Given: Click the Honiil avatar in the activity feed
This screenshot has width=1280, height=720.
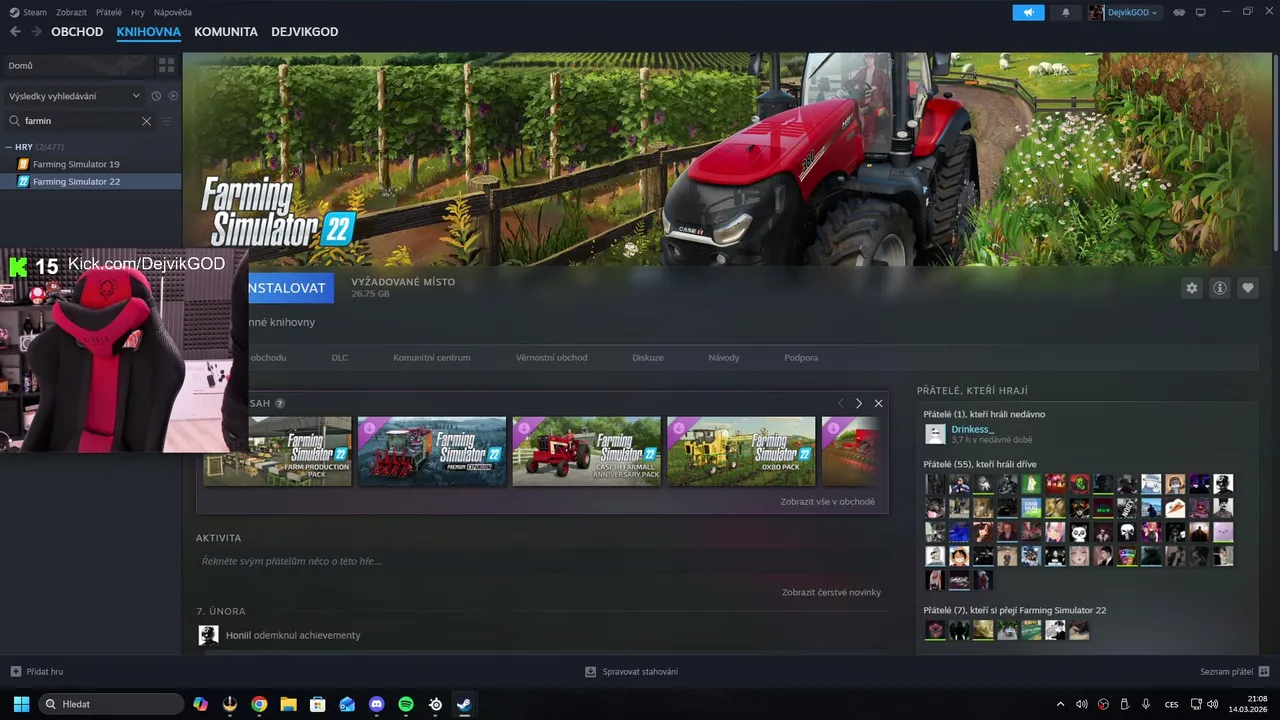Looking at the screenshot, I should click(x=208, y=635).
